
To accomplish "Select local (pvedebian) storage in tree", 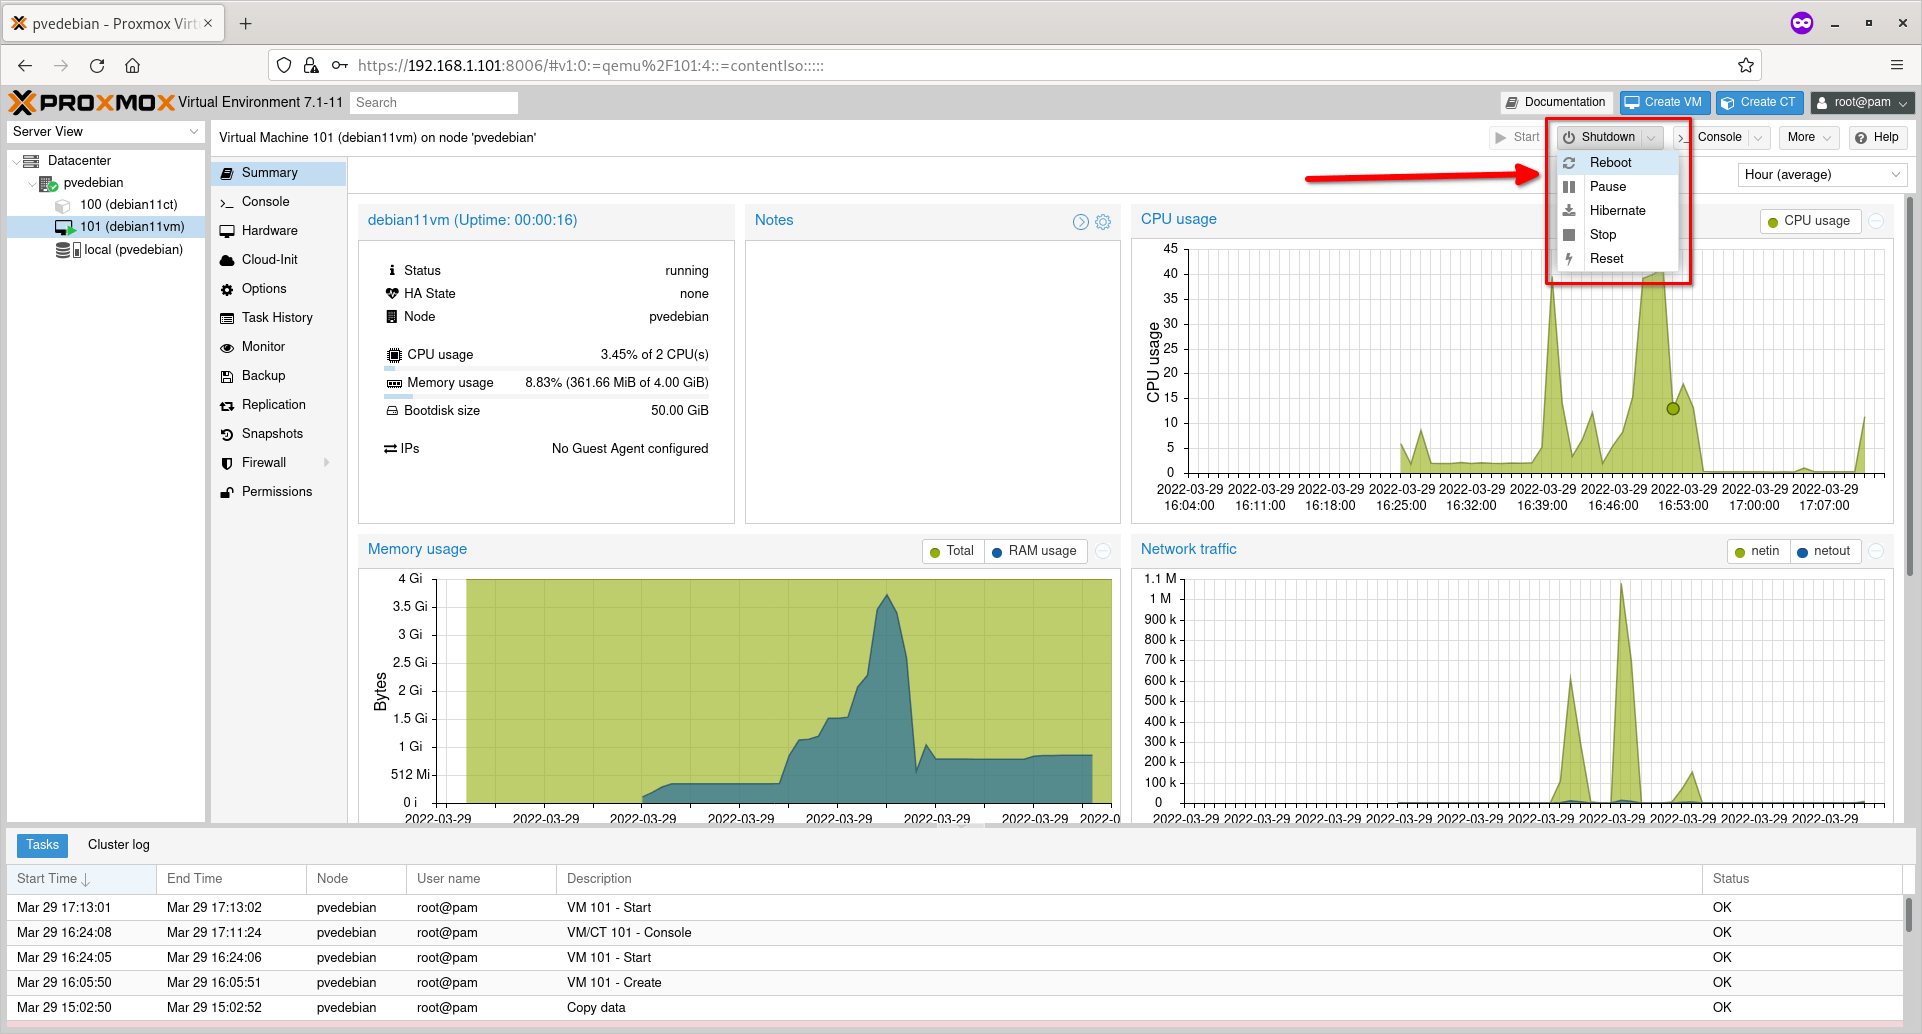I will [x=133, y=250].
